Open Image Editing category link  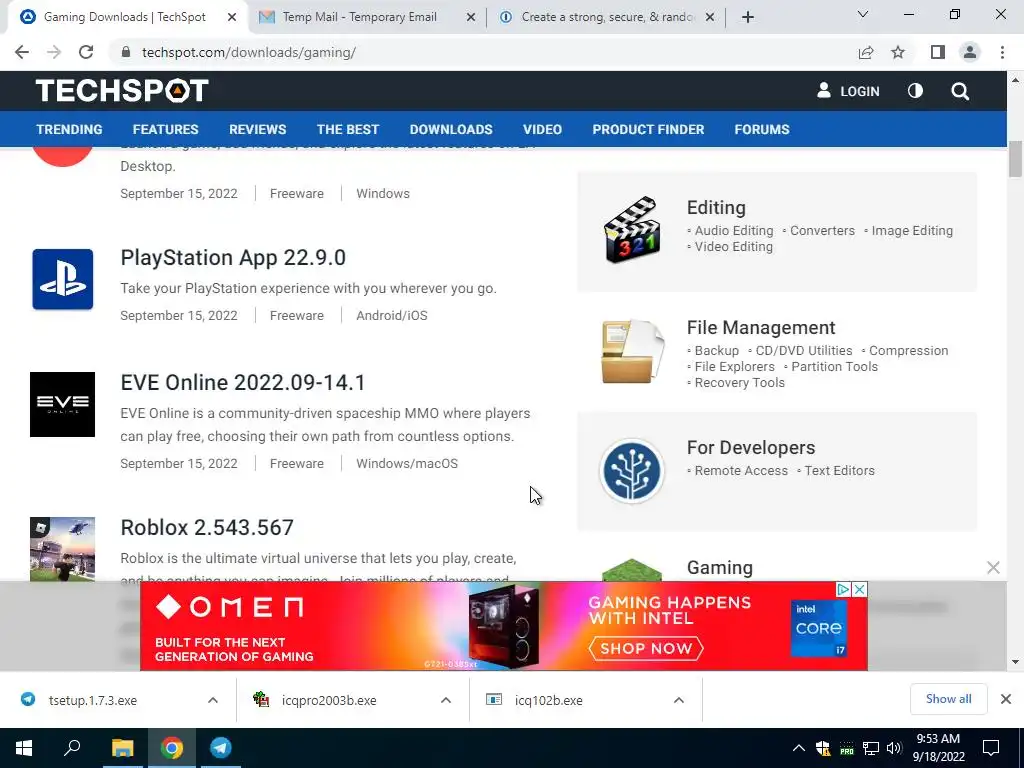912,231
